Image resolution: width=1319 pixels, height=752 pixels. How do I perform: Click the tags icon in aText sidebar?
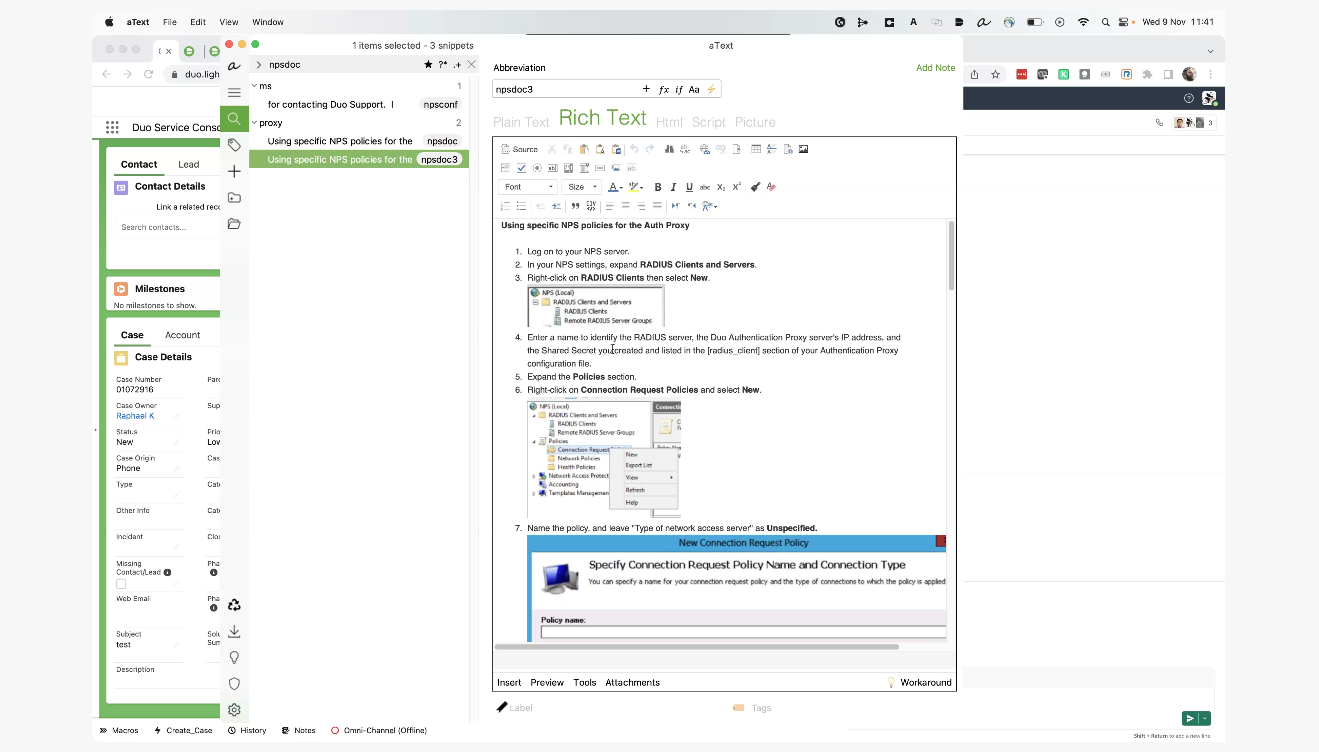(234, 145)
